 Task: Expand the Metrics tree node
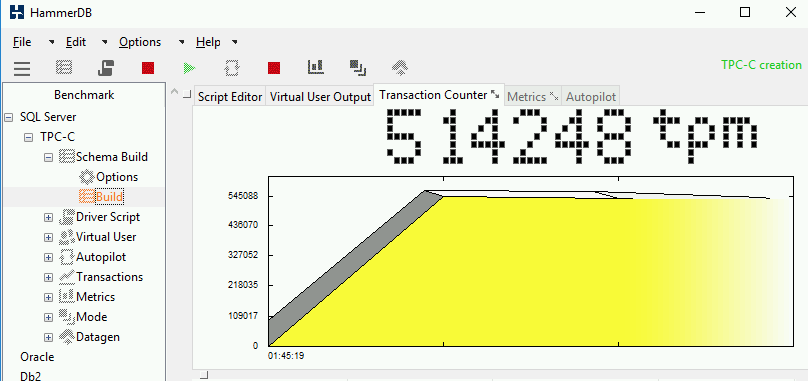48,297
